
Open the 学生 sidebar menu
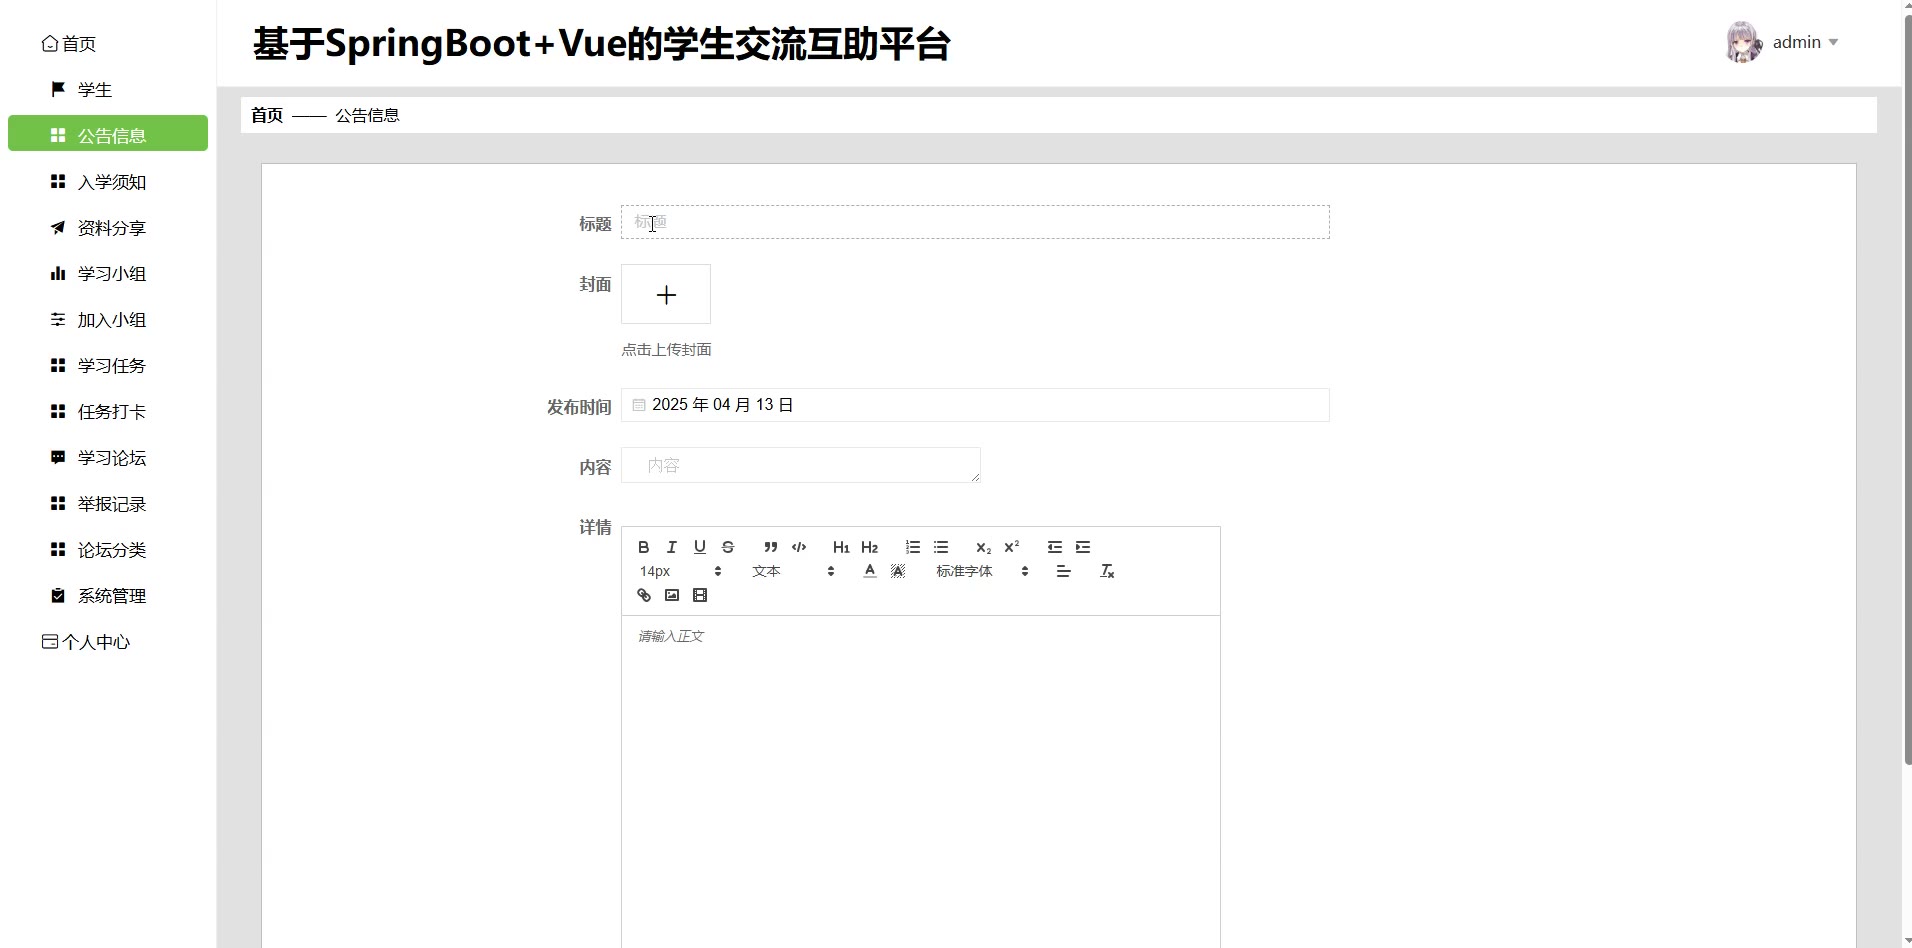tap(108, 90)
